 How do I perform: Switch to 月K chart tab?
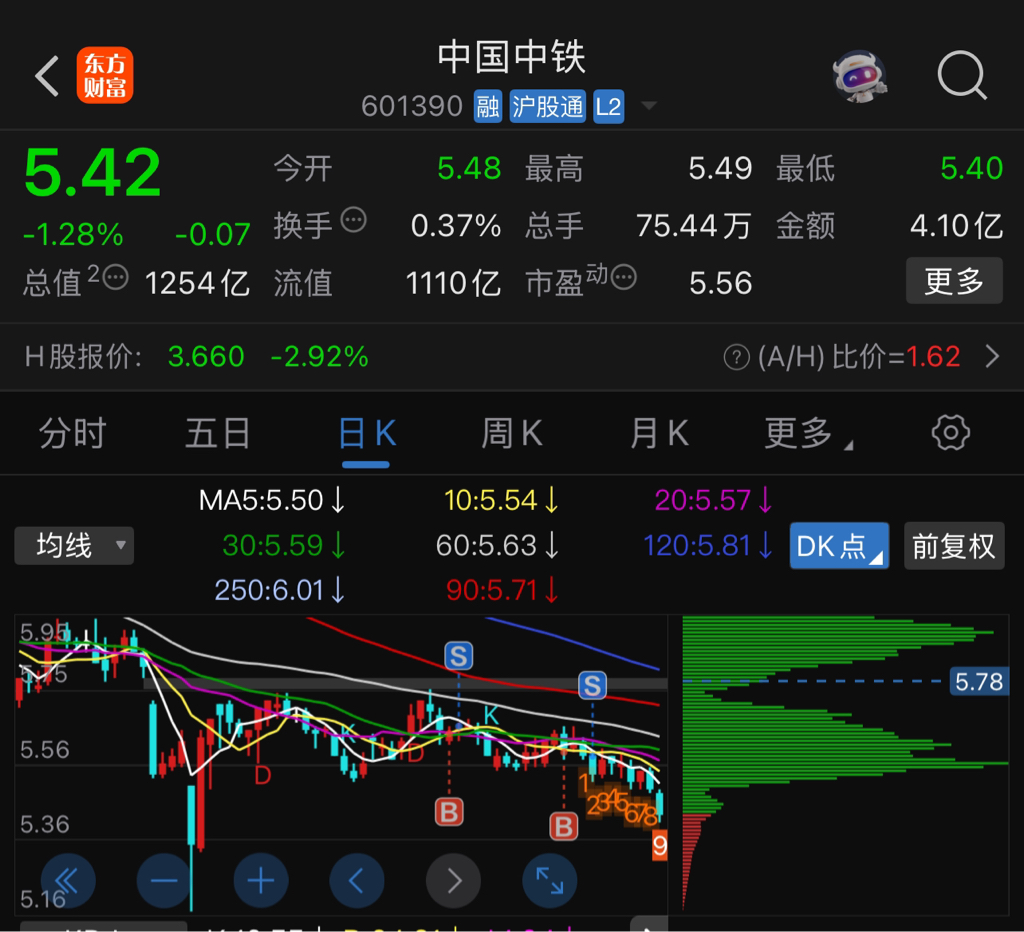pos(660,434)
